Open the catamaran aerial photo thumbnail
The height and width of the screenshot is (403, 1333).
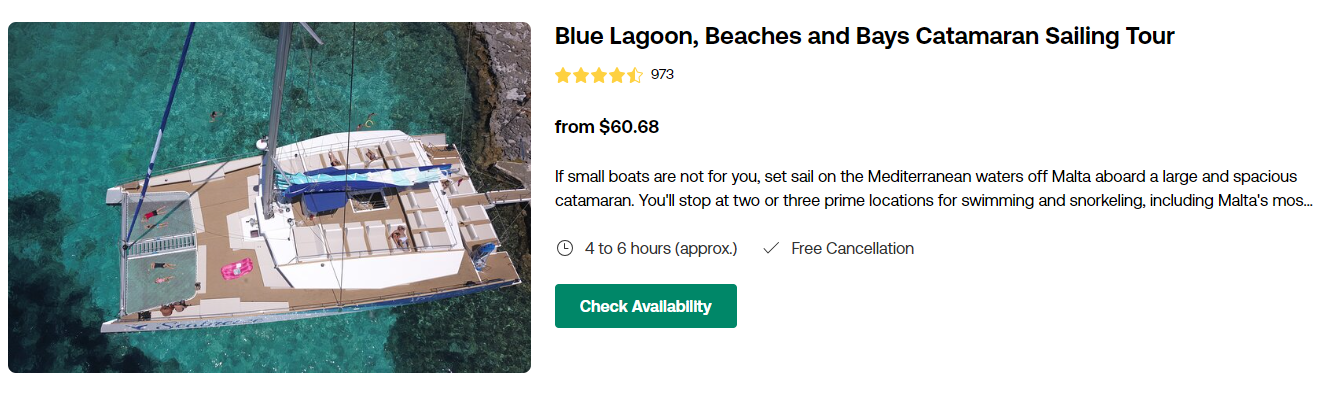click(269, 197)
